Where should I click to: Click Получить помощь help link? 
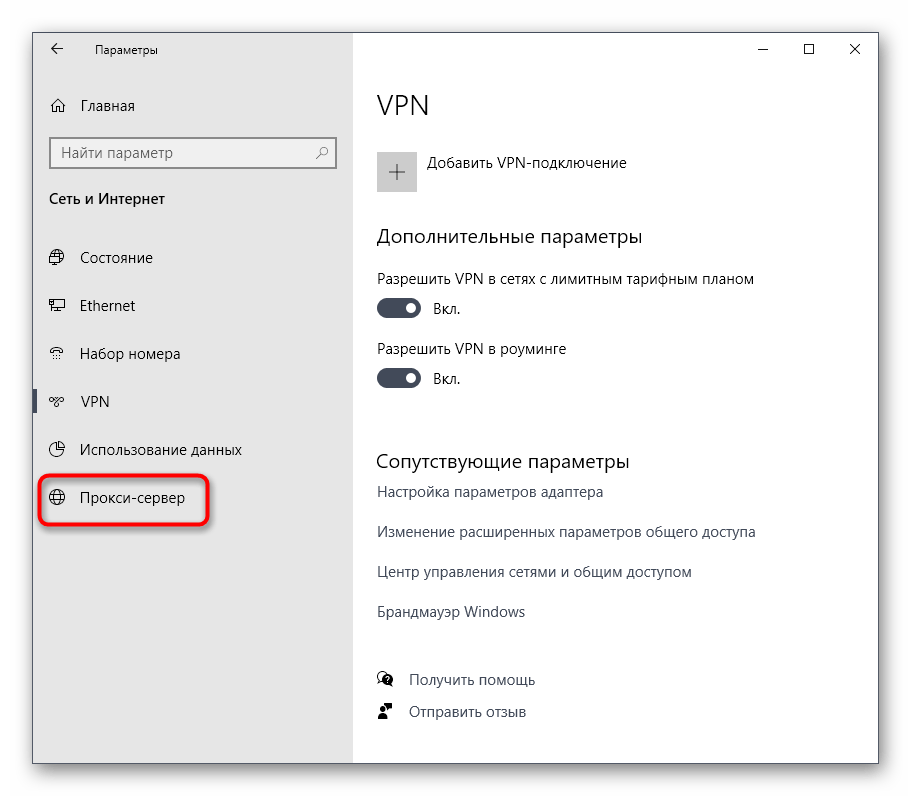472,680
